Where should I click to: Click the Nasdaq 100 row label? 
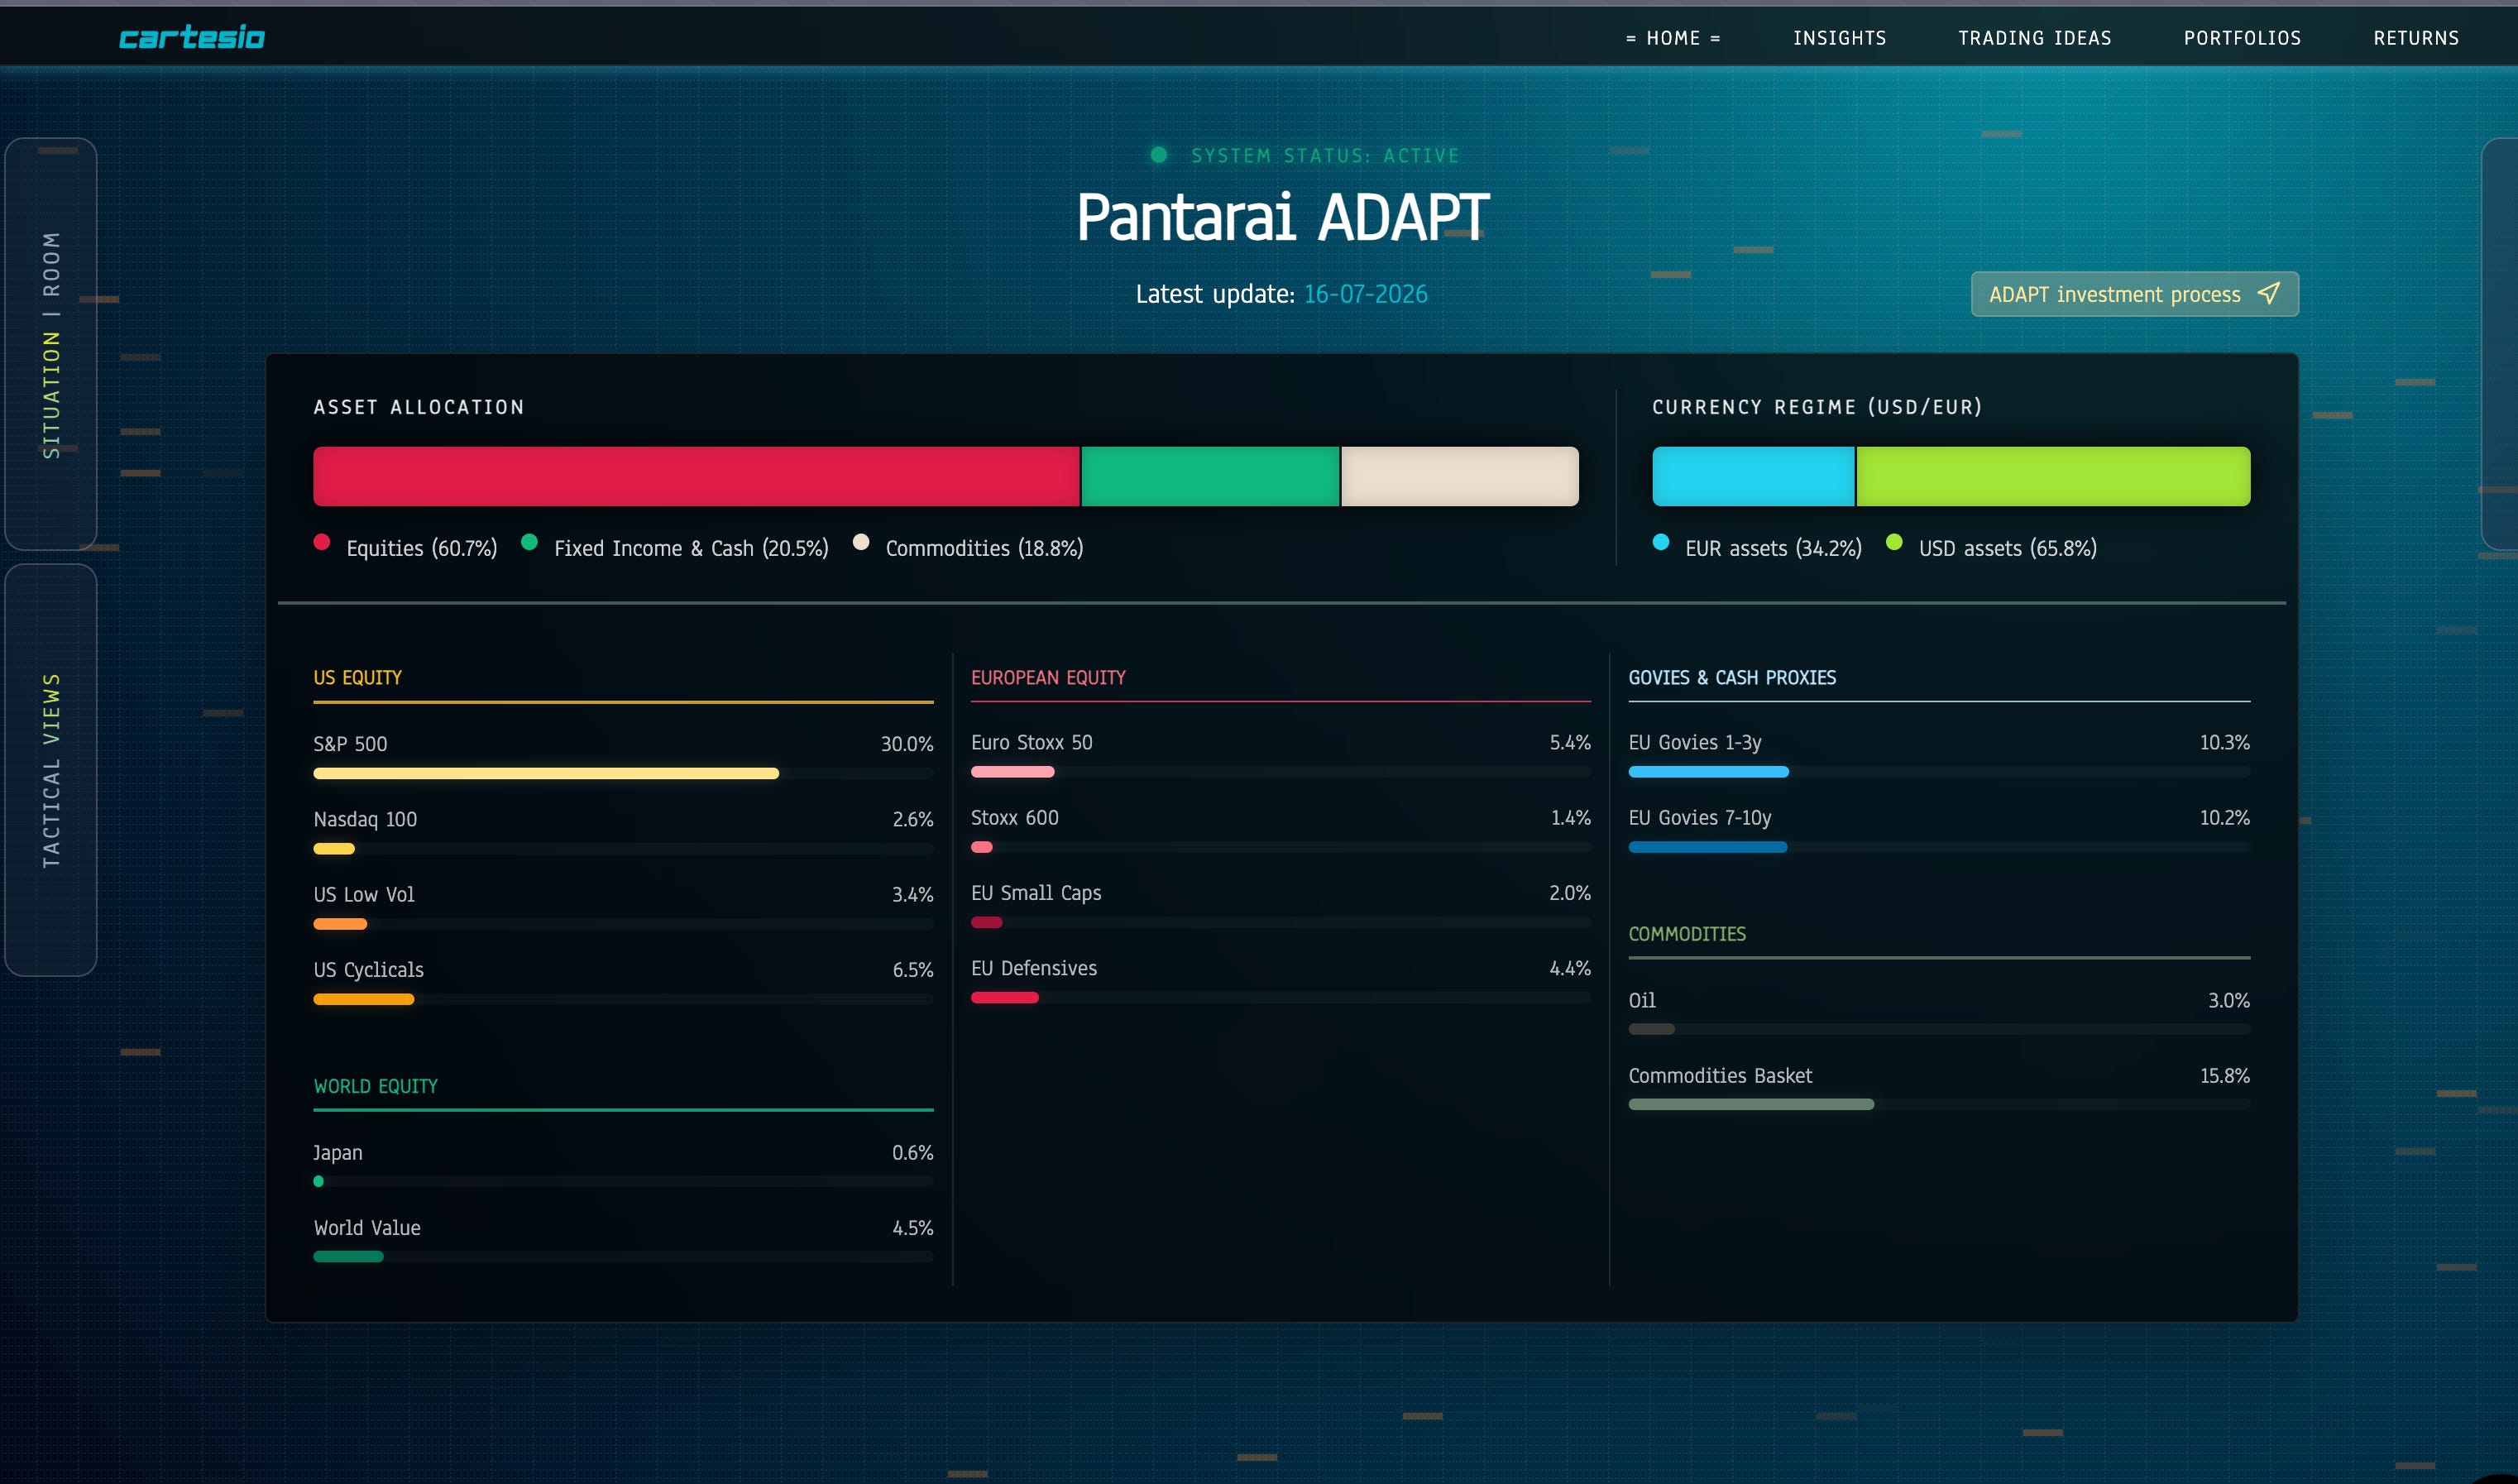click(x=365, y=819)
